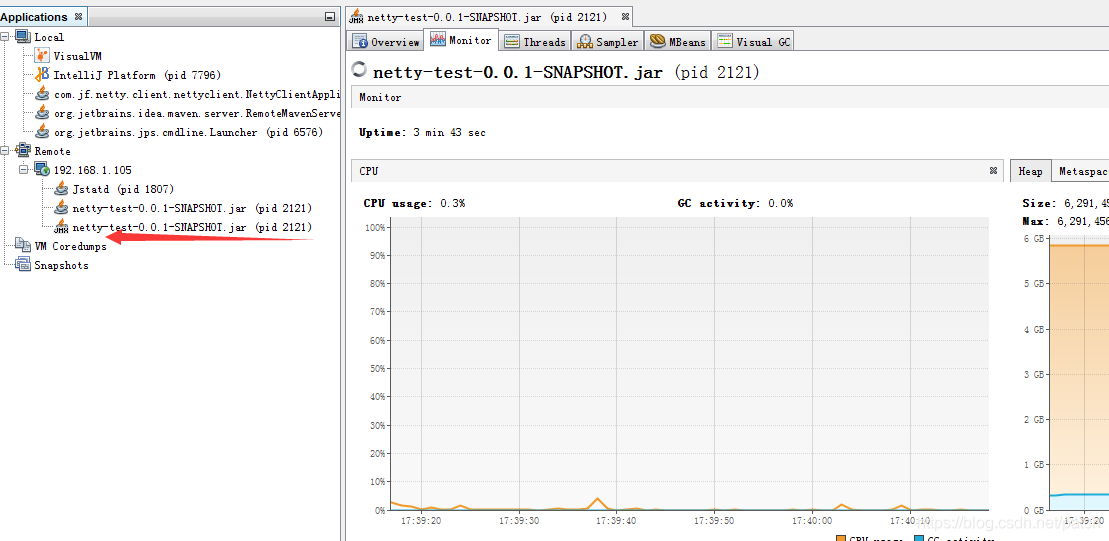Select com.jf.netty.client.nettyclient entry
The image size is (1109, 541).
coord(197,94)
